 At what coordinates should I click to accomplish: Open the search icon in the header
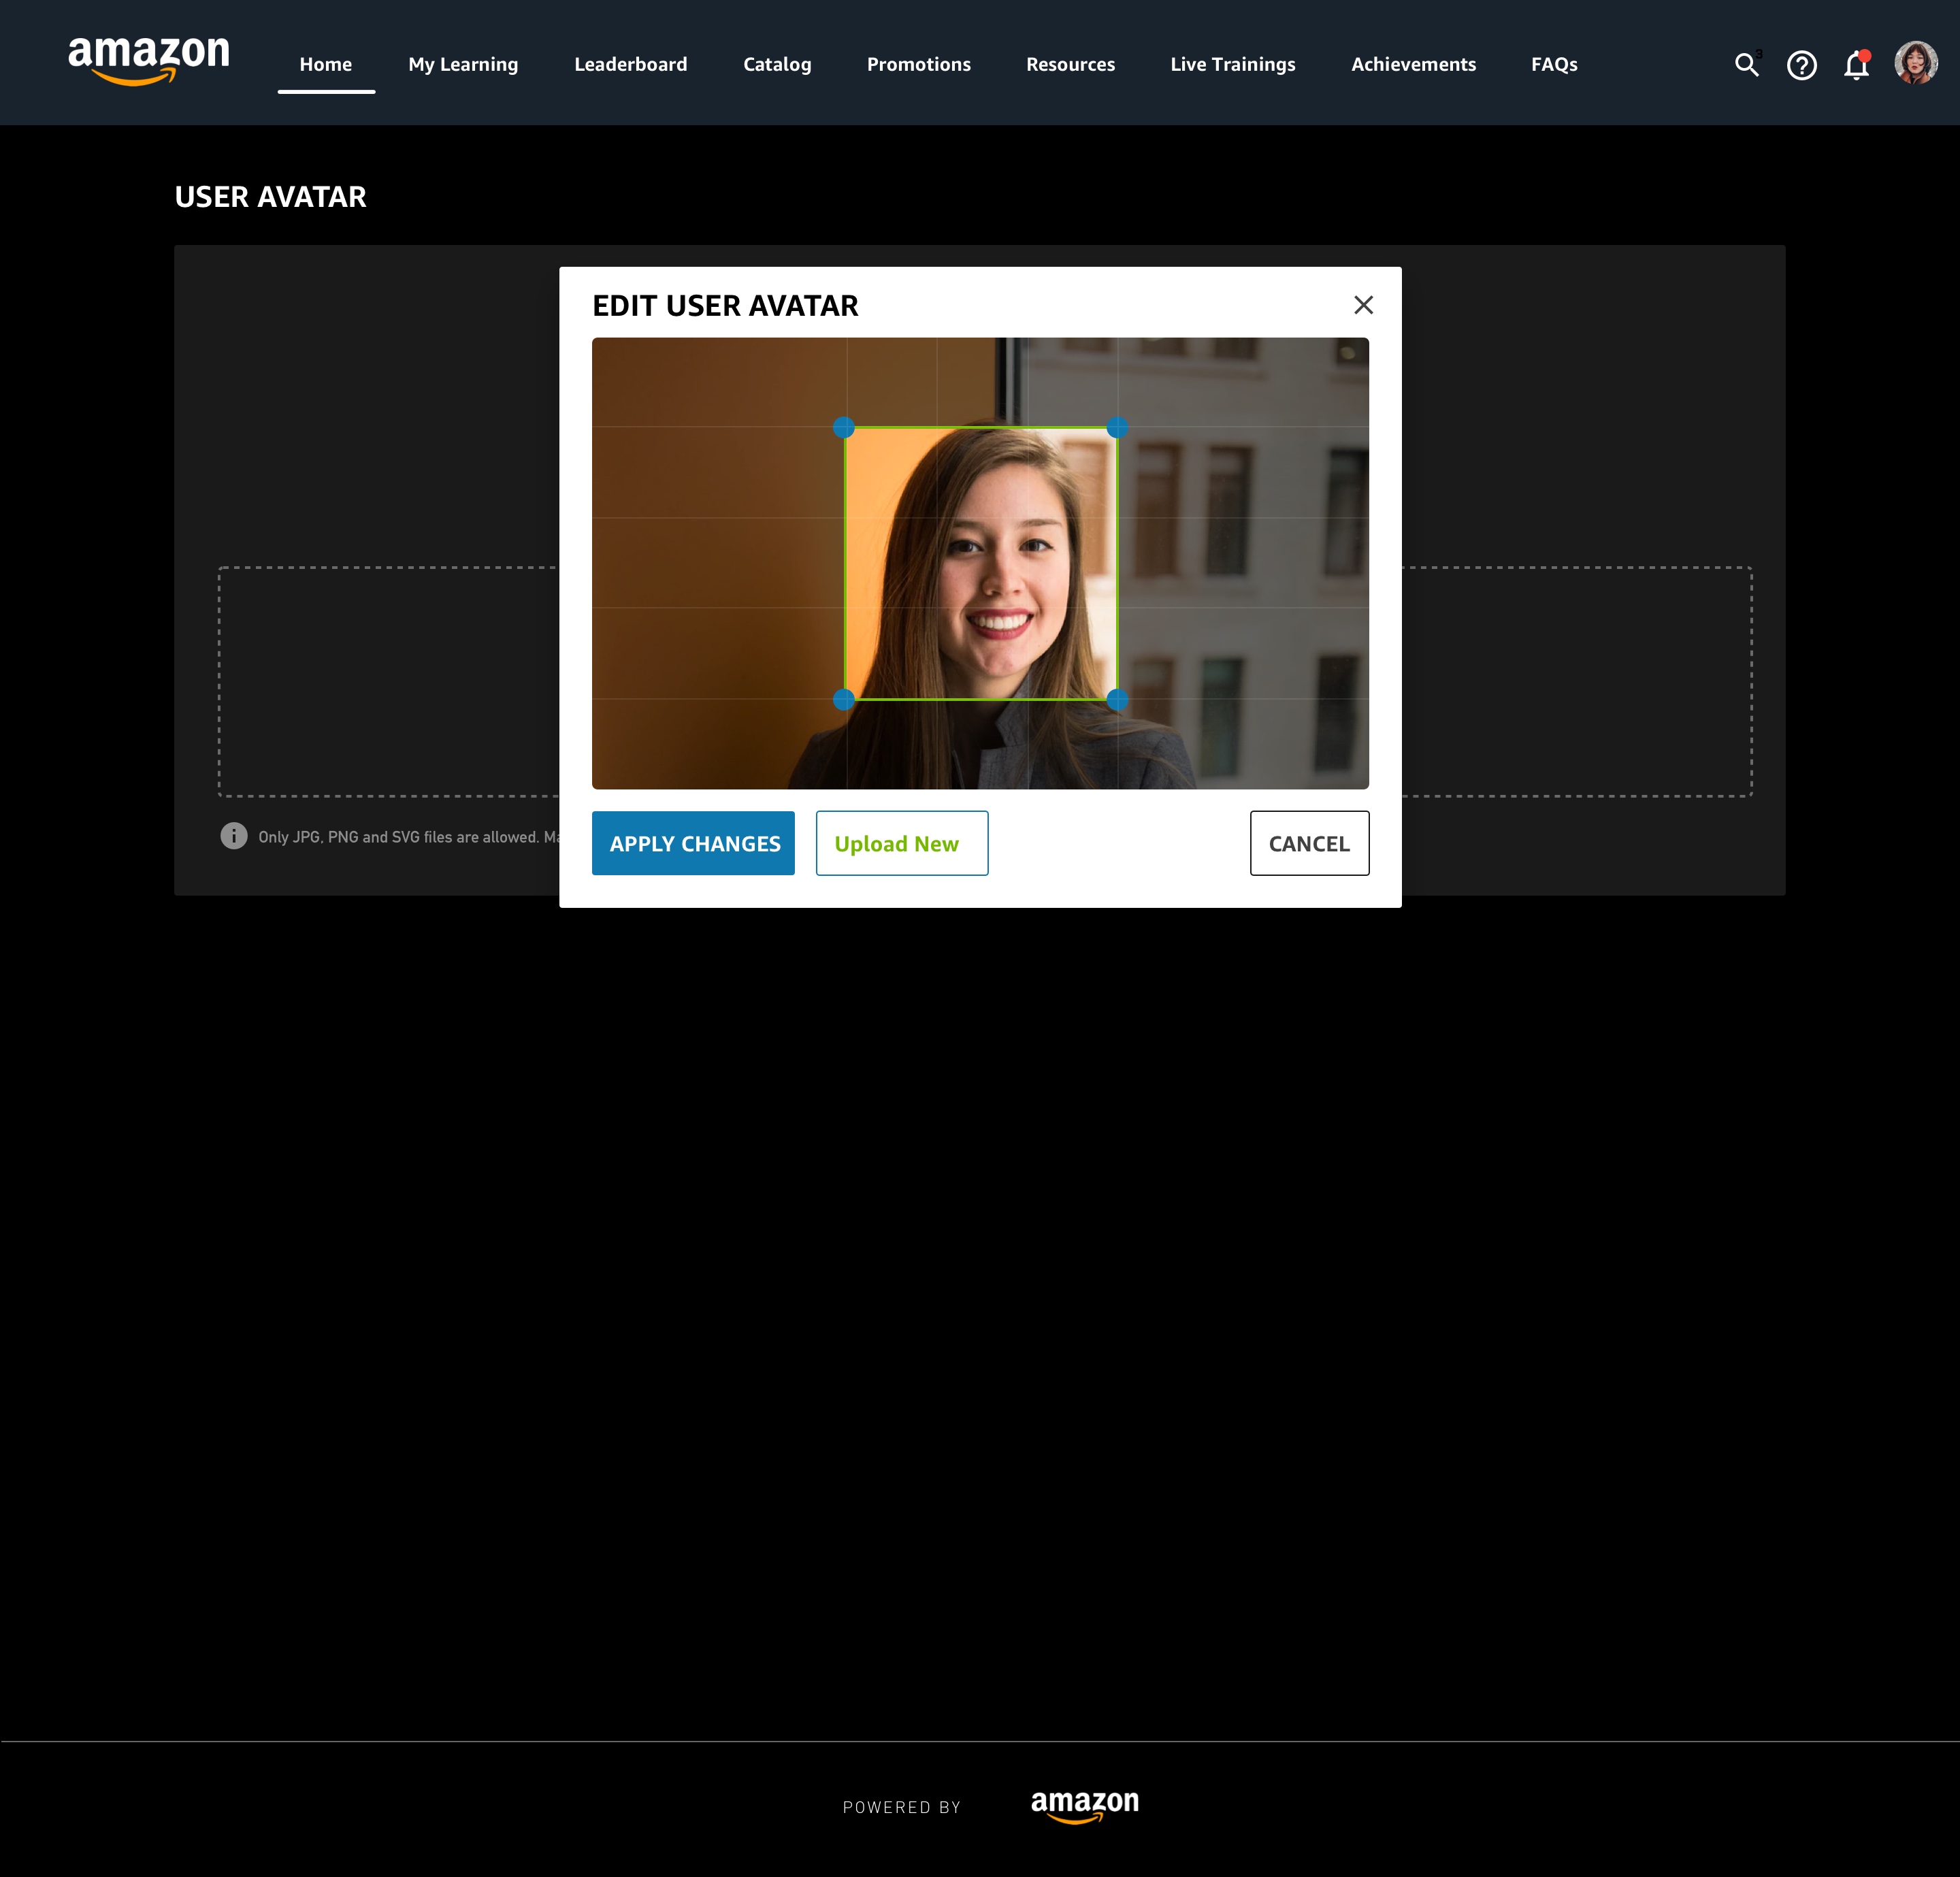tap(1746, 65)
